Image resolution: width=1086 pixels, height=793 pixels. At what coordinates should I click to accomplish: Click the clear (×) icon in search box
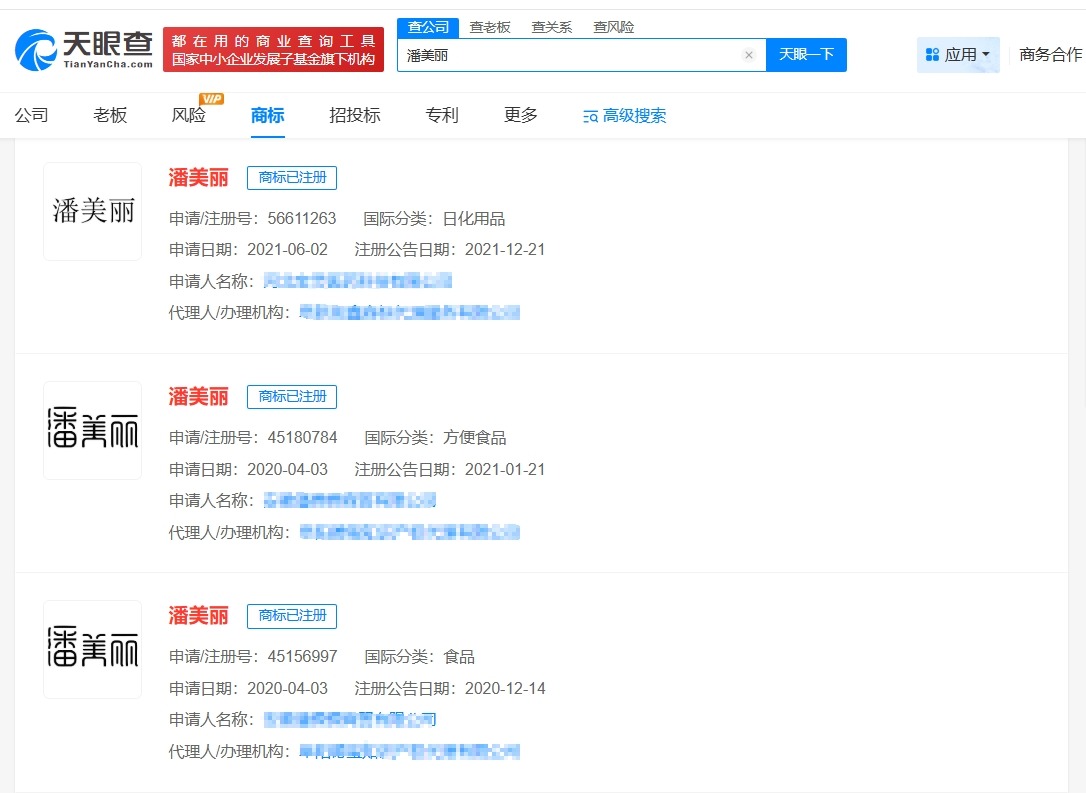(749, 56)
